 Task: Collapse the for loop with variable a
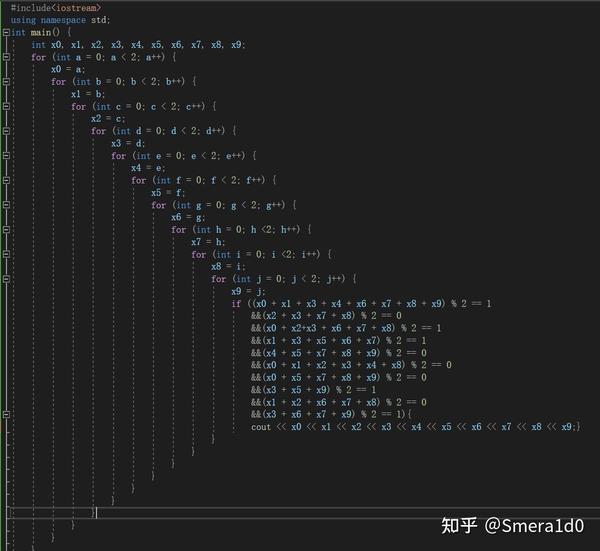6,57
